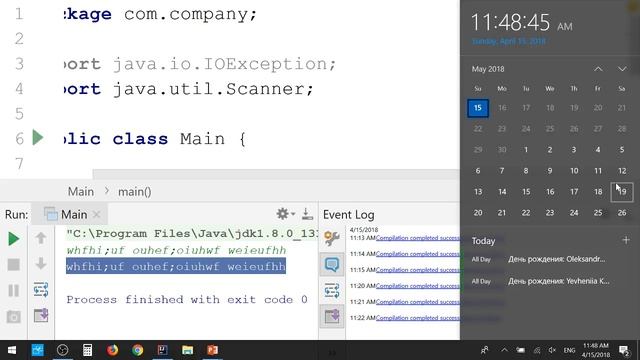Click the gray Stop process square
The height and width of the screenshot is (360, 640).
(x=13, y=264)
